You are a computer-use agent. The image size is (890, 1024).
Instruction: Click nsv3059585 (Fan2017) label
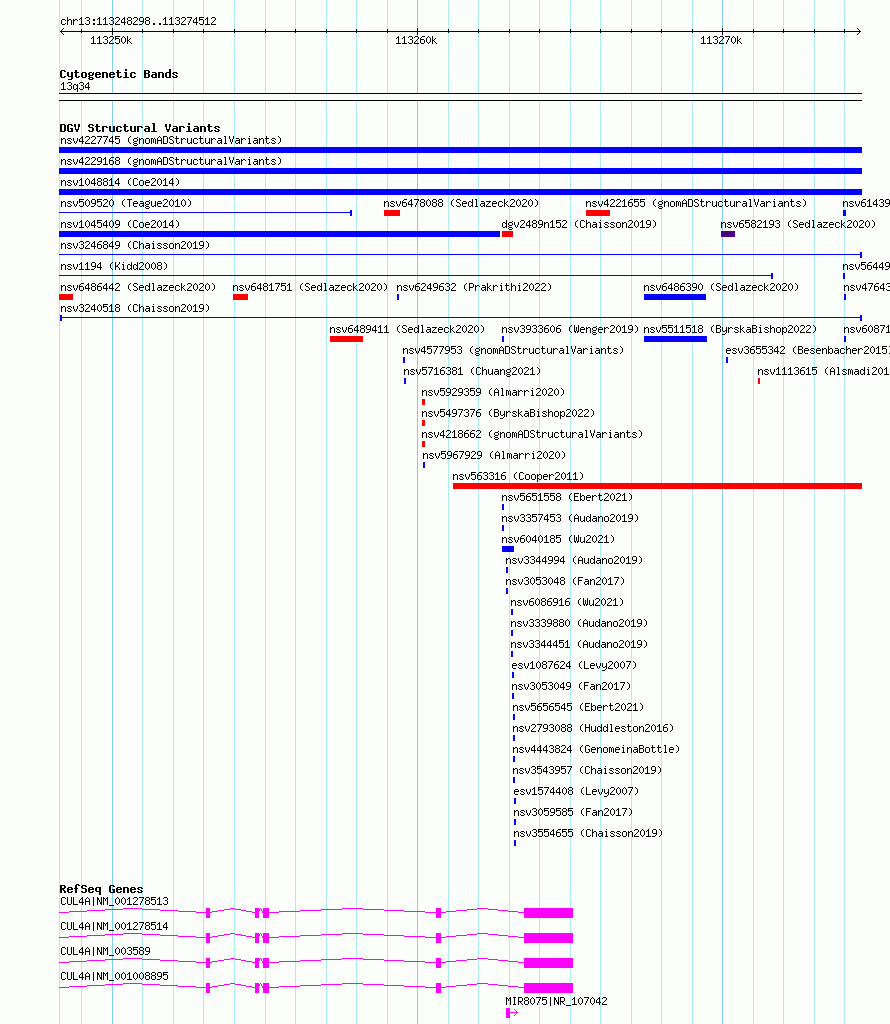tap(573, 812)
